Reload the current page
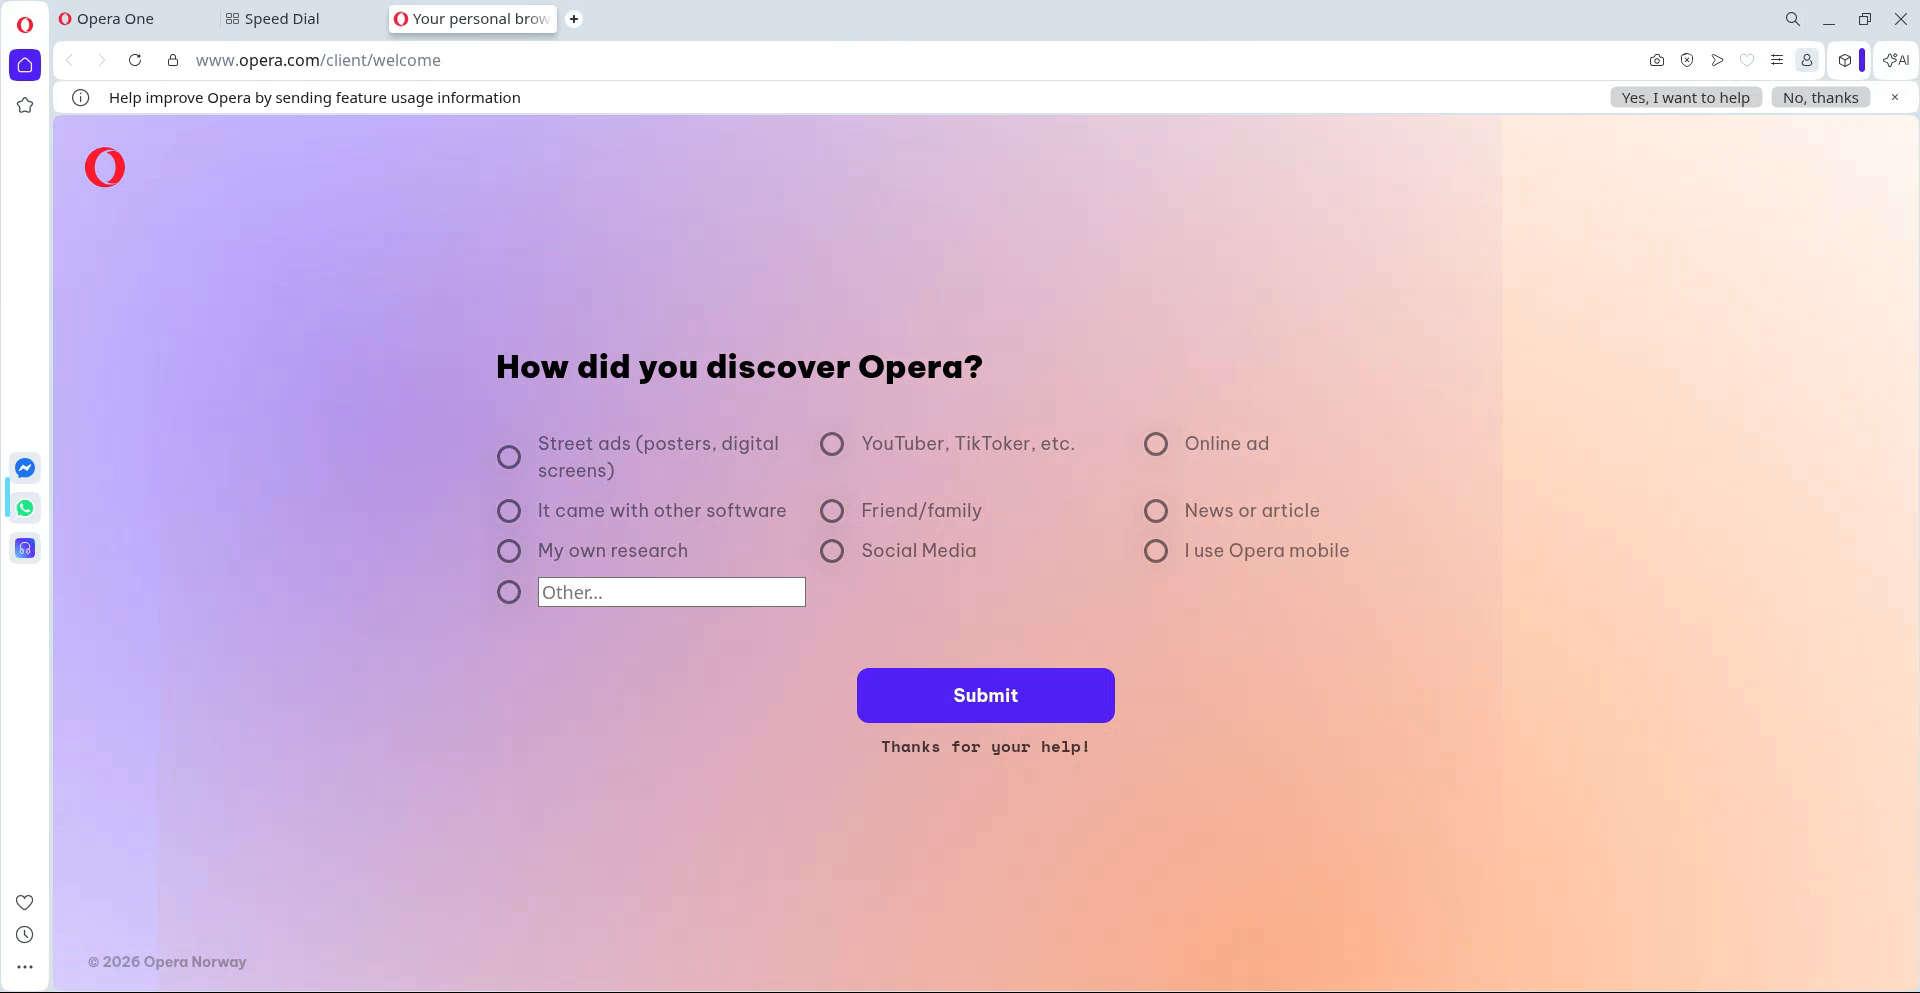 coord(135,60)
